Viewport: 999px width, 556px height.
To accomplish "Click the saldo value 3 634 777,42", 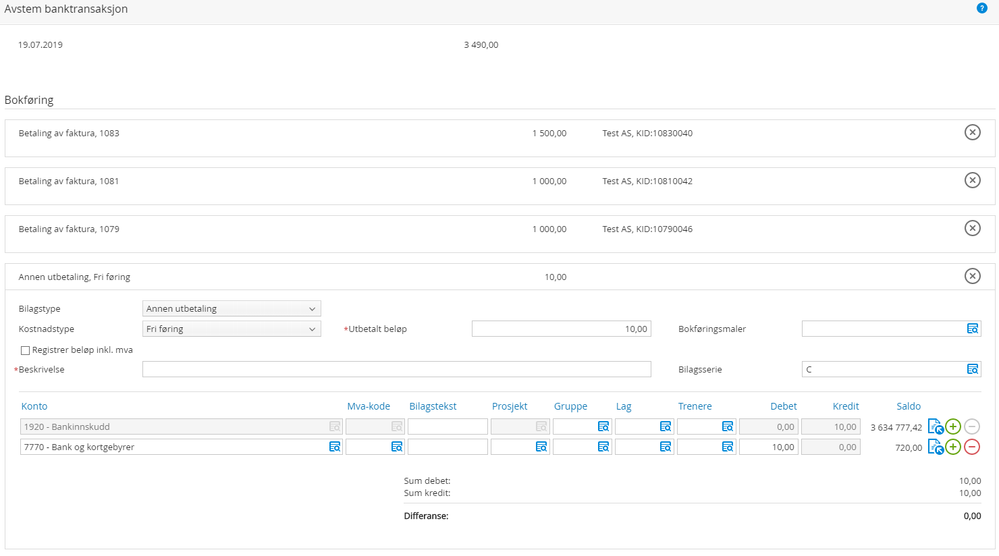I will [896, 427].
